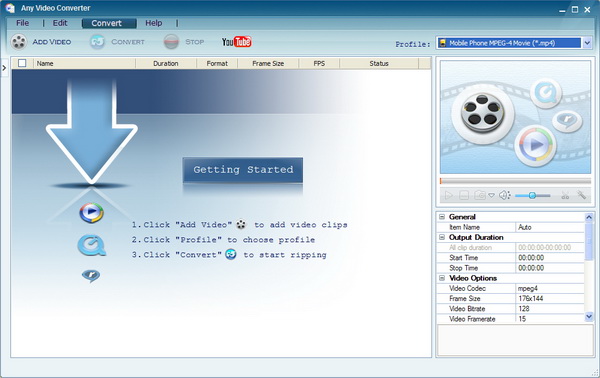Click the Video Codec value mpeg4
The width and height of the screenshot is (600, 378).
point(550,288)
